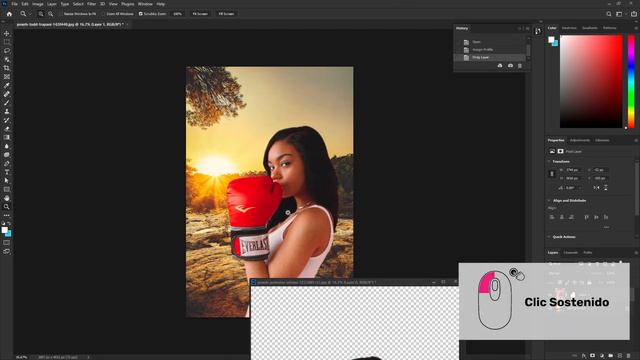Choose Zoom Out mode in options bar

point(51,14)
